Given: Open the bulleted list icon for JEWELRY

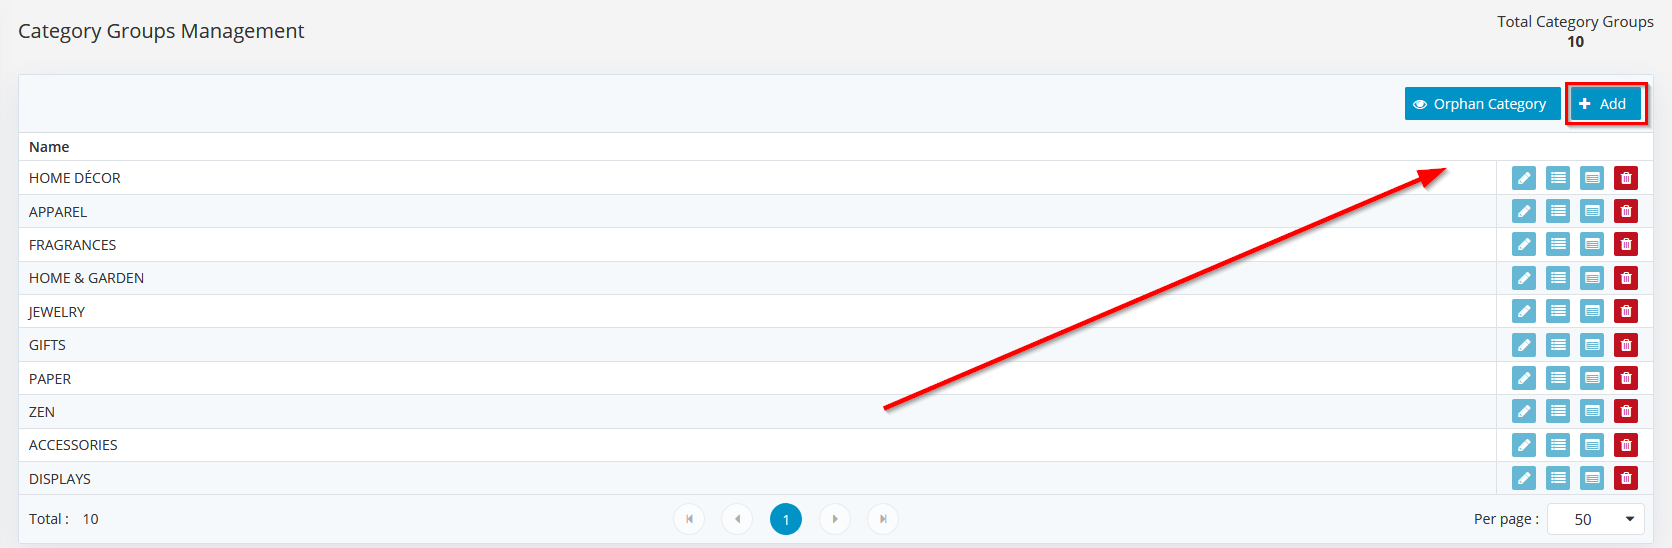Looking at the screenshot, I should tap(1558, 311).
